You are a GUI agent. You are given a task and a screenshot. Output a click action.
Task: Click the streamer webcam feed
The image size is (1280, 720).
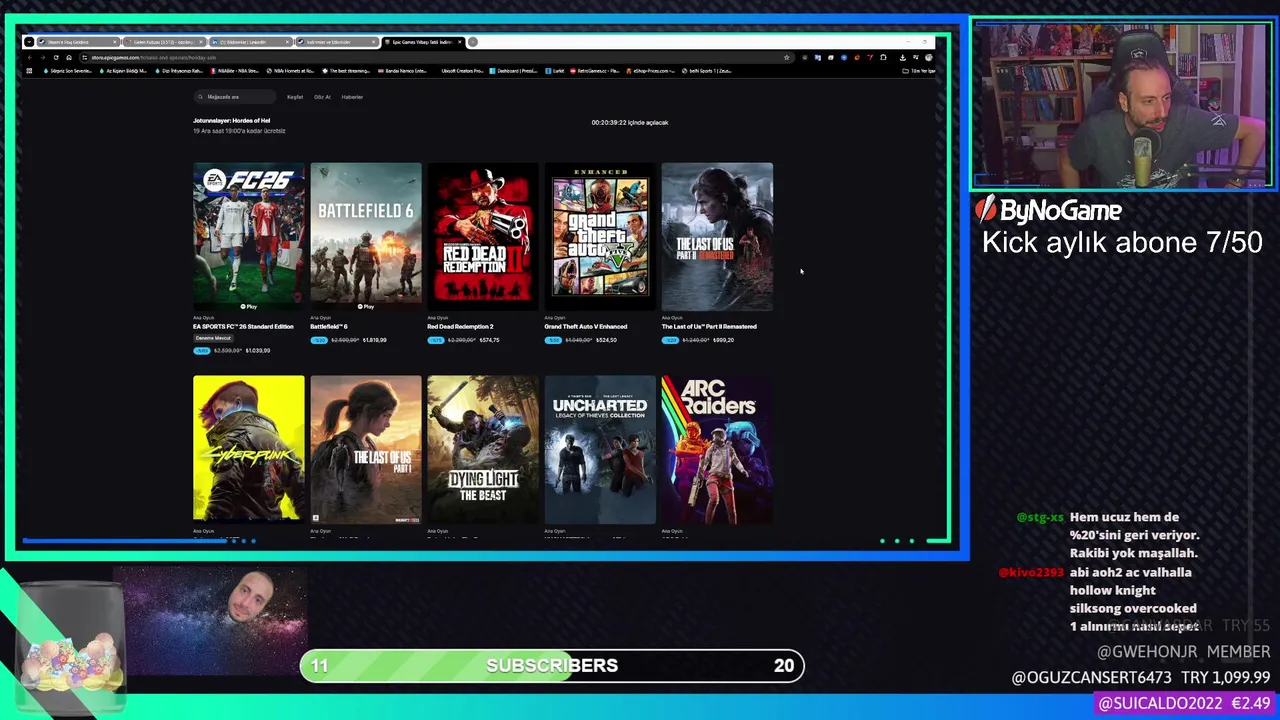point(1123,104)
